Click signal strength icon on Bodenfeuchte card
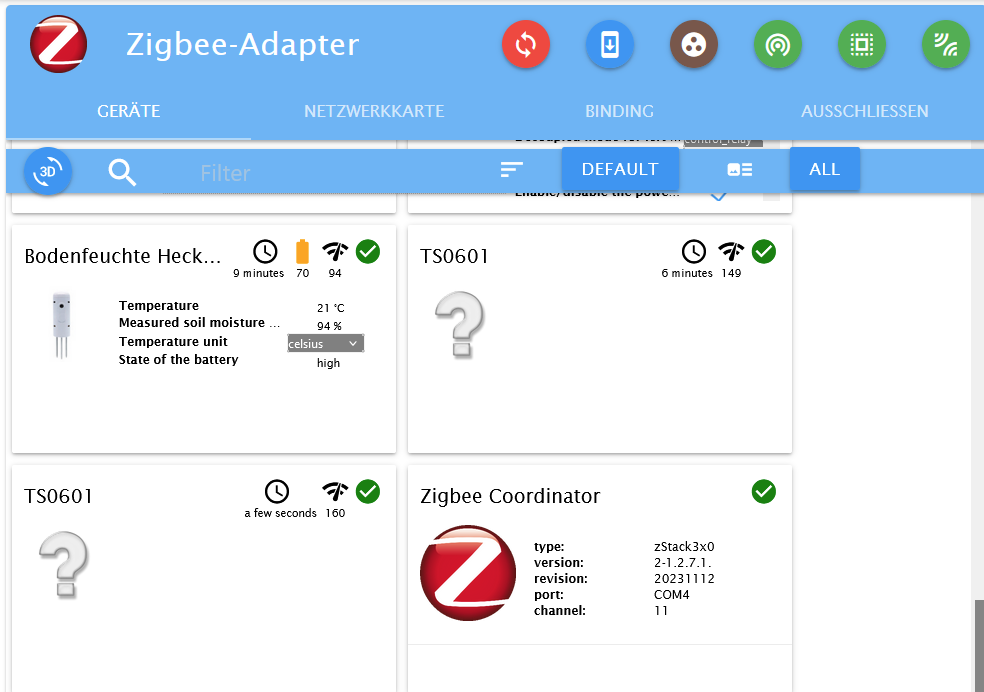This screenshot has width=984, height=692. point(335,252)
